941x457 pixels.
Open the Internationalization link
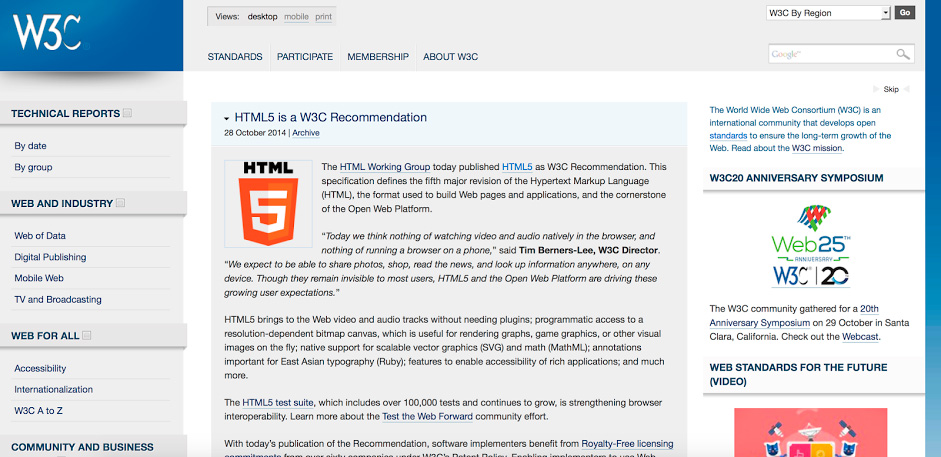pos(53,389)
